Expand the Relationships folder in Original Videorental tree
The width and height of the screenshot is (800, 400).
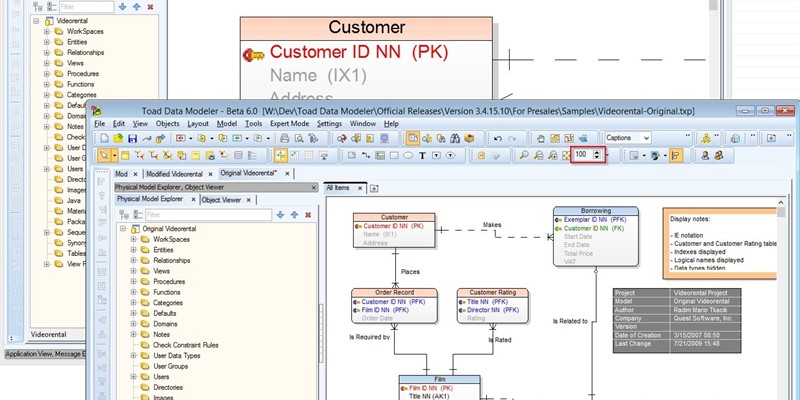pyautogui.click(x=134, y=260)
